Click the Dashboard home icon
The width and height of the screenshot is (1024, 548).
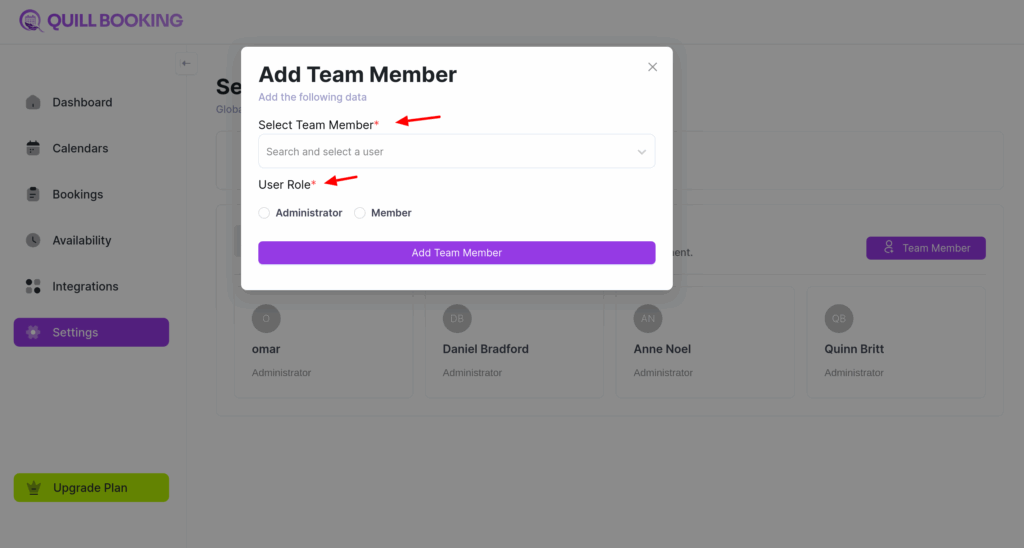click(33, 102)
